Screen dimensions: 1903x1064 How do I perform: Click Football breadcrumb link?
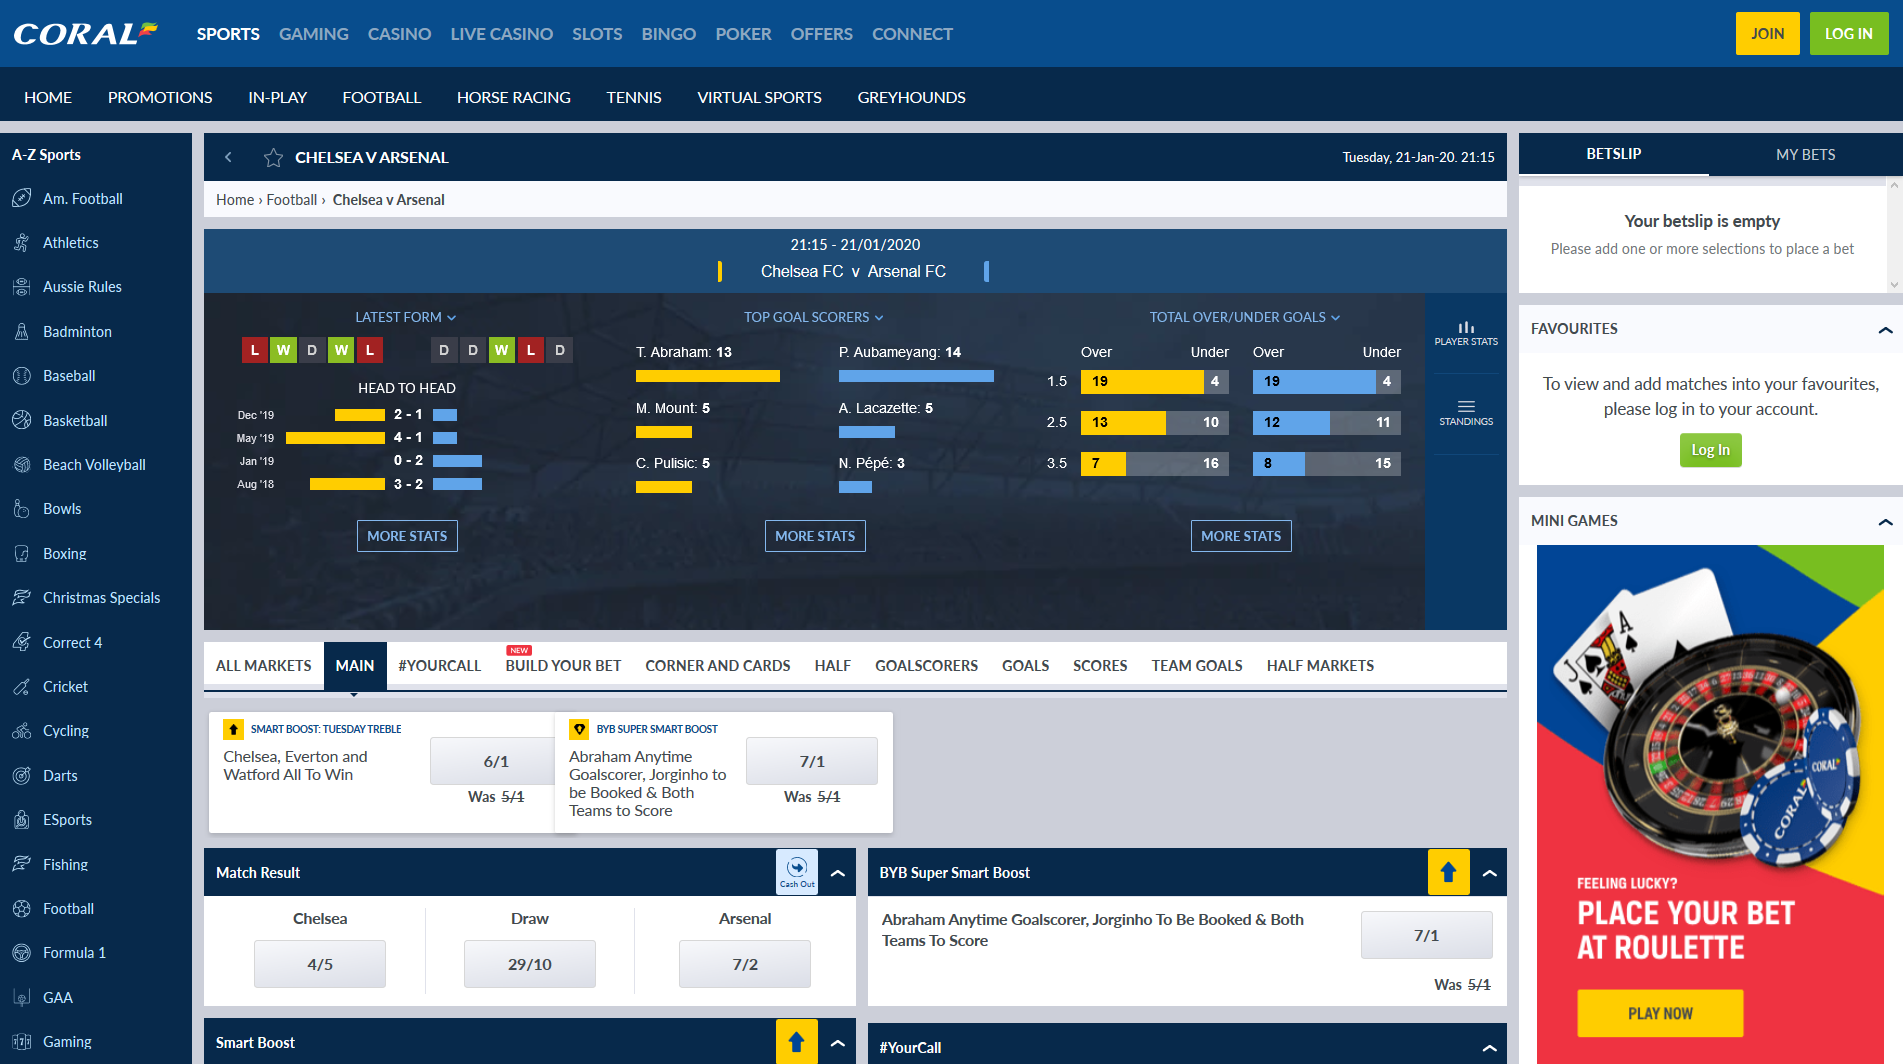pyautogui.click(x=291, y=200)
